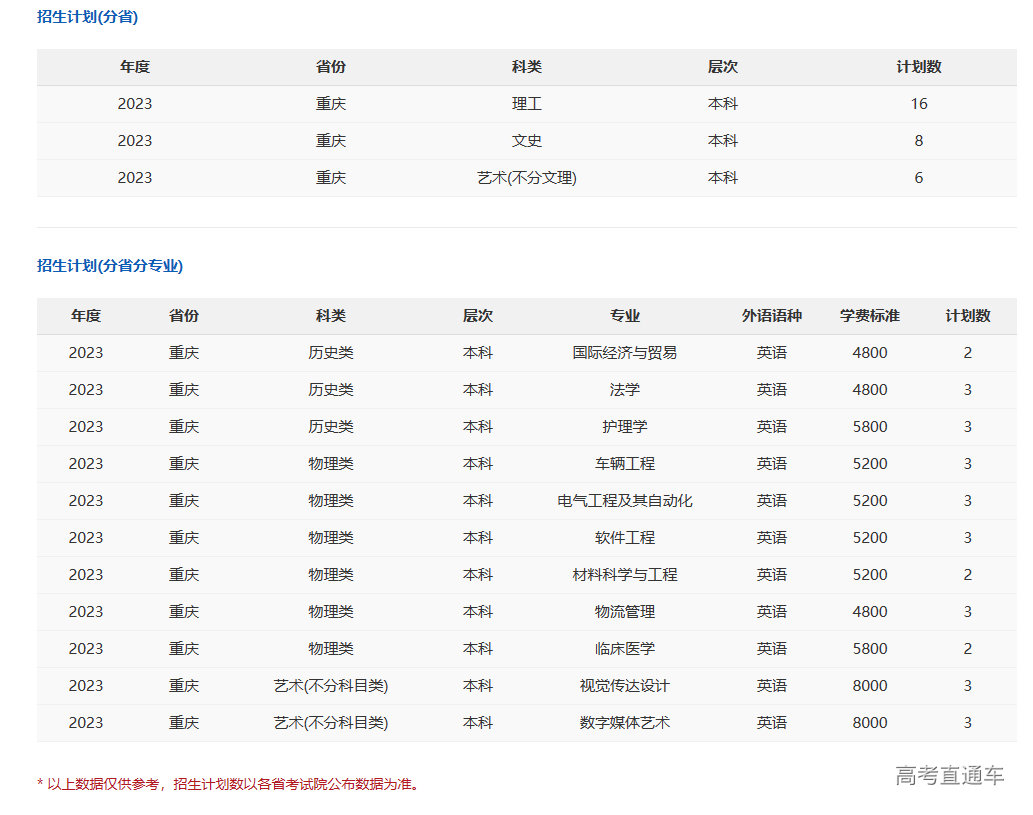
Task: Click the 学费标准 column header
Action: point(870,315)
